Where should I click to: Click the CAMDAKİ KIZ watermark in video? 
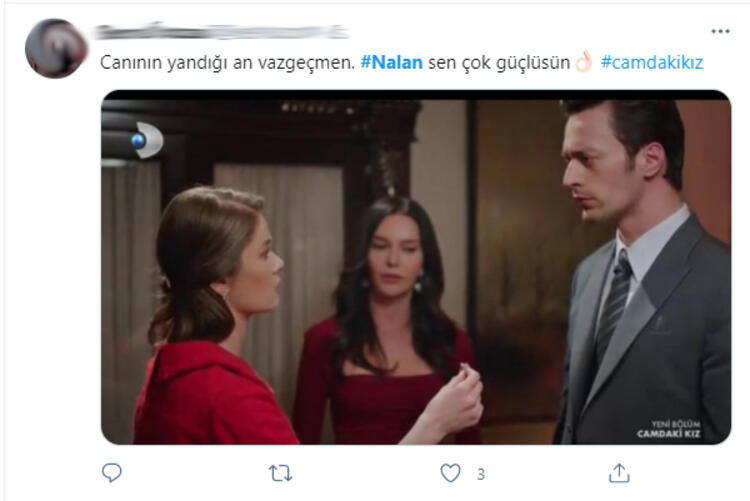(668, 429)
